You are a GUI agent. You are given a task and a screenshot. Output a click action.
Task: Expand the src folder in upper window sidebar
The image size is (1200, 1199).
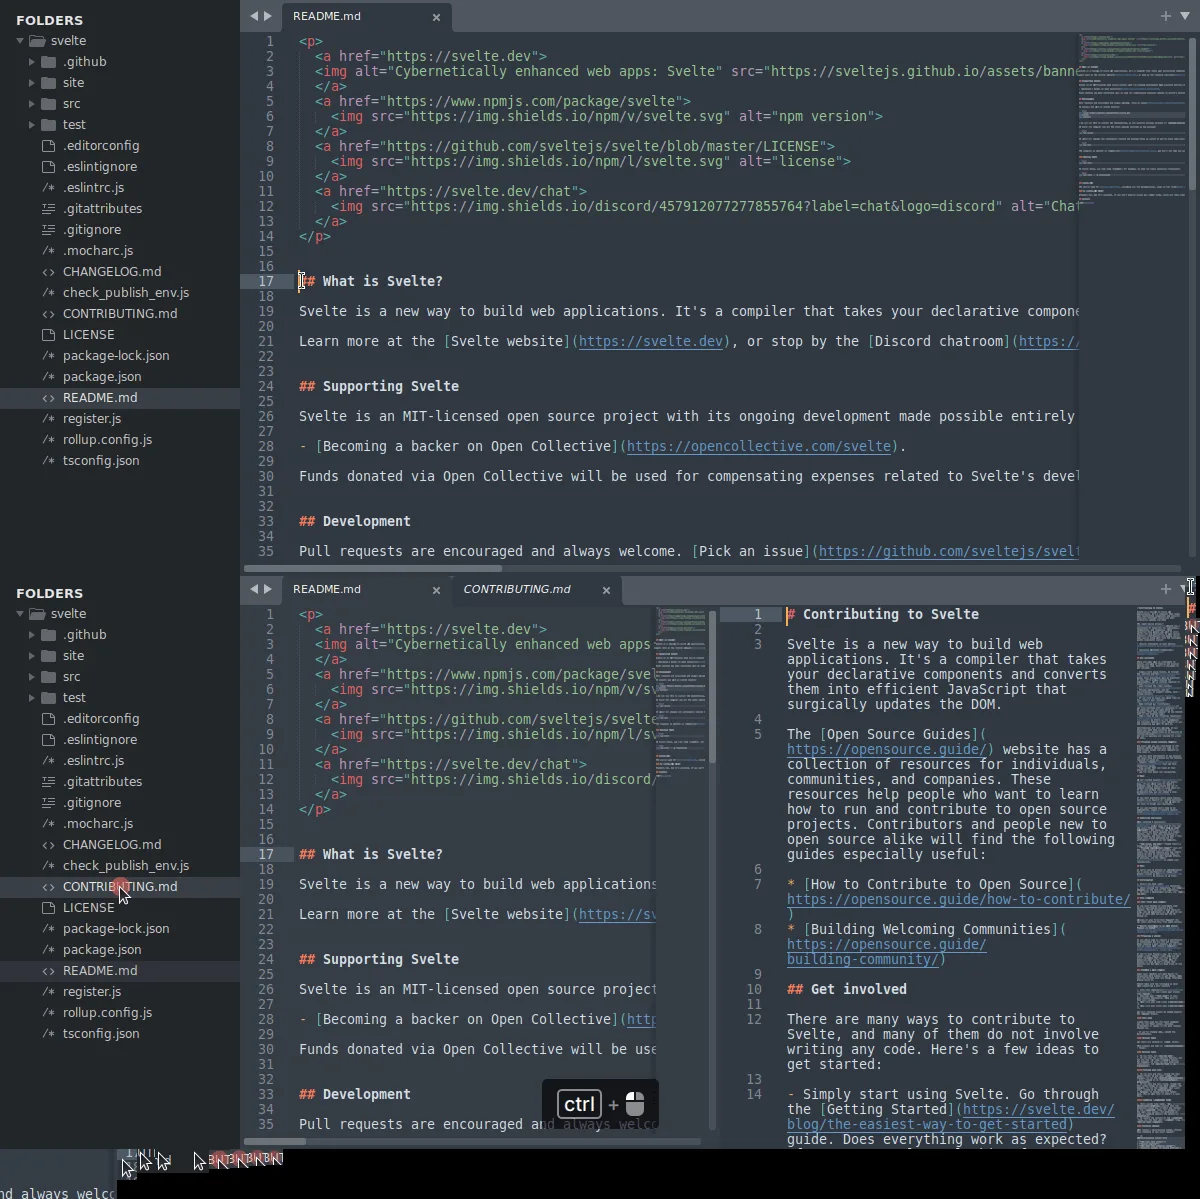[x=32, y=104]
